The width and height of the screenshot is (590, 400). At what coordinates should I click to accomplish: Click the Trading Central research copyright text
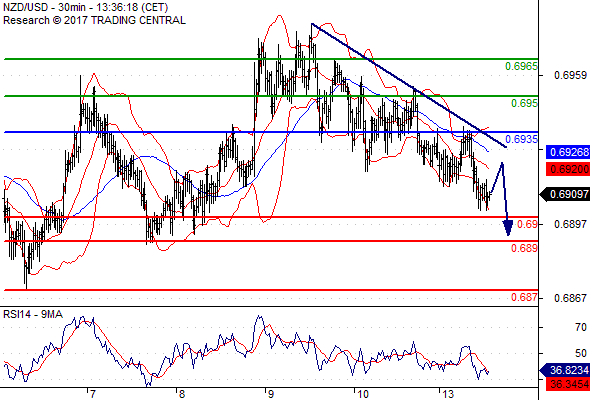point(94,20)
